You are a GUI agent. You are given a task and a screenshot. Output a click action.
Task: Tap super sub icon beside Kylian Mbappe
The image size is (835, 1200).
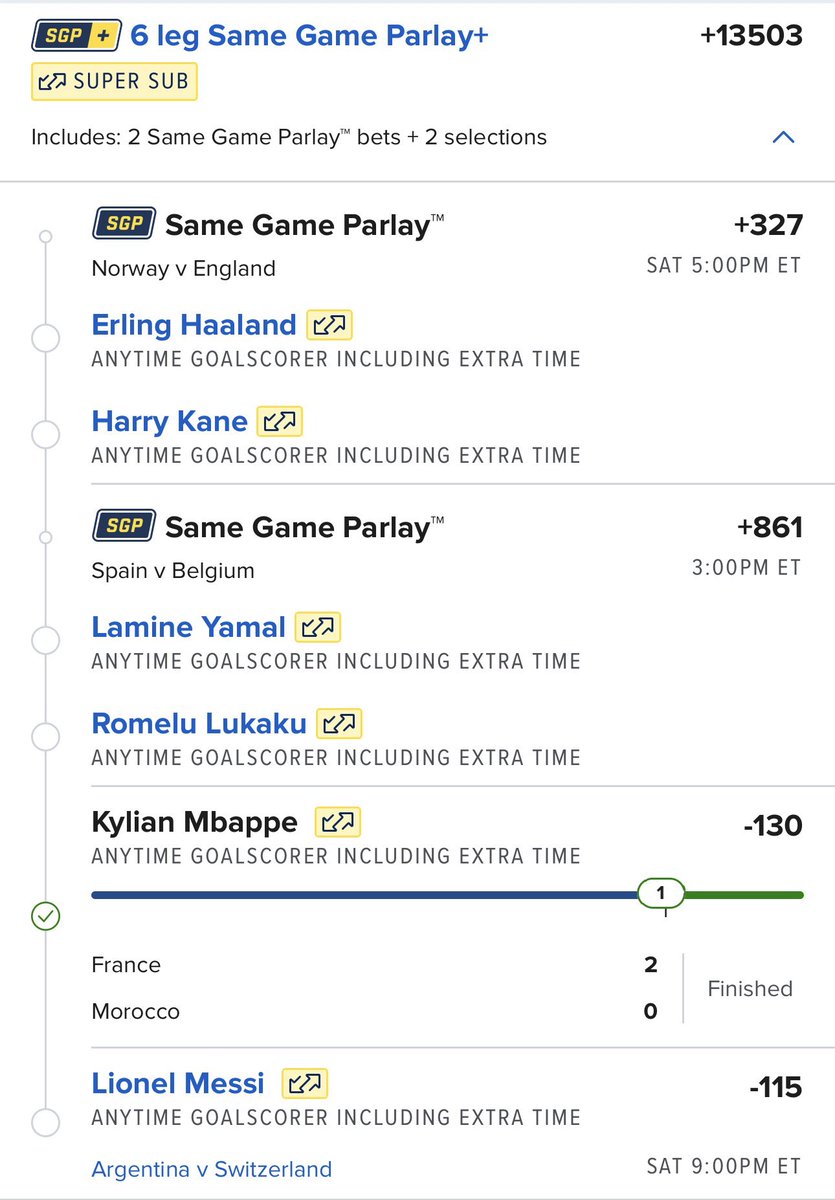[338, 822]
